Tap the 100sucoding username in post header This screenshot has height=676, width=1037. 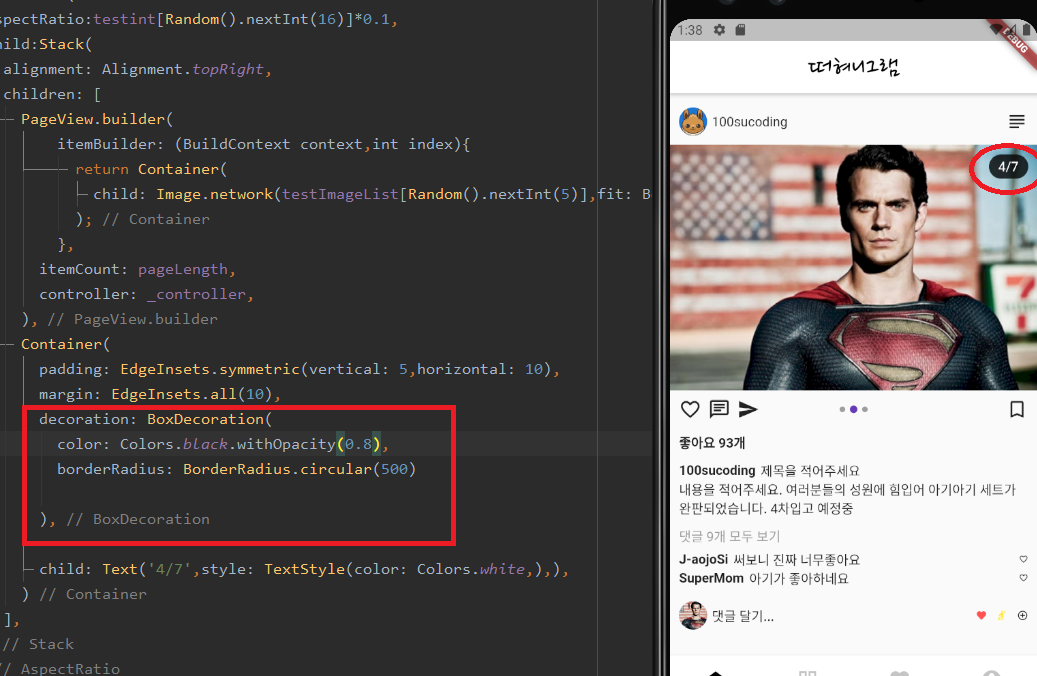click(x=749, y=122)
